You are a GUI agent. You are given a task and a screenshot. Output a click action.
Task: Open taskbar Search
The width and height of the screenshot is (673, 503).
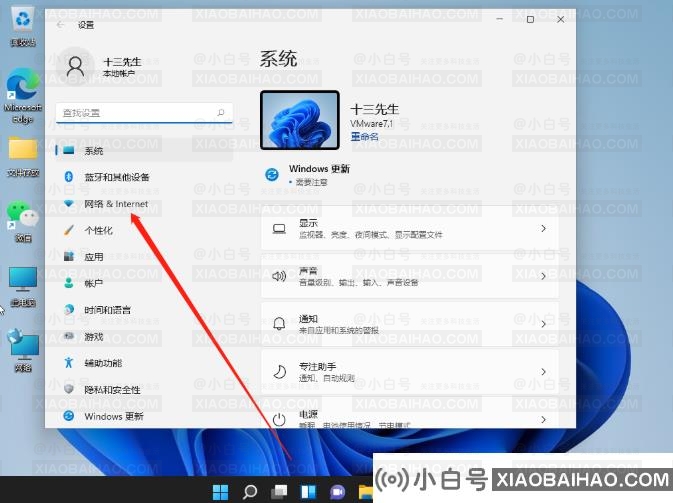pos(250,492)
